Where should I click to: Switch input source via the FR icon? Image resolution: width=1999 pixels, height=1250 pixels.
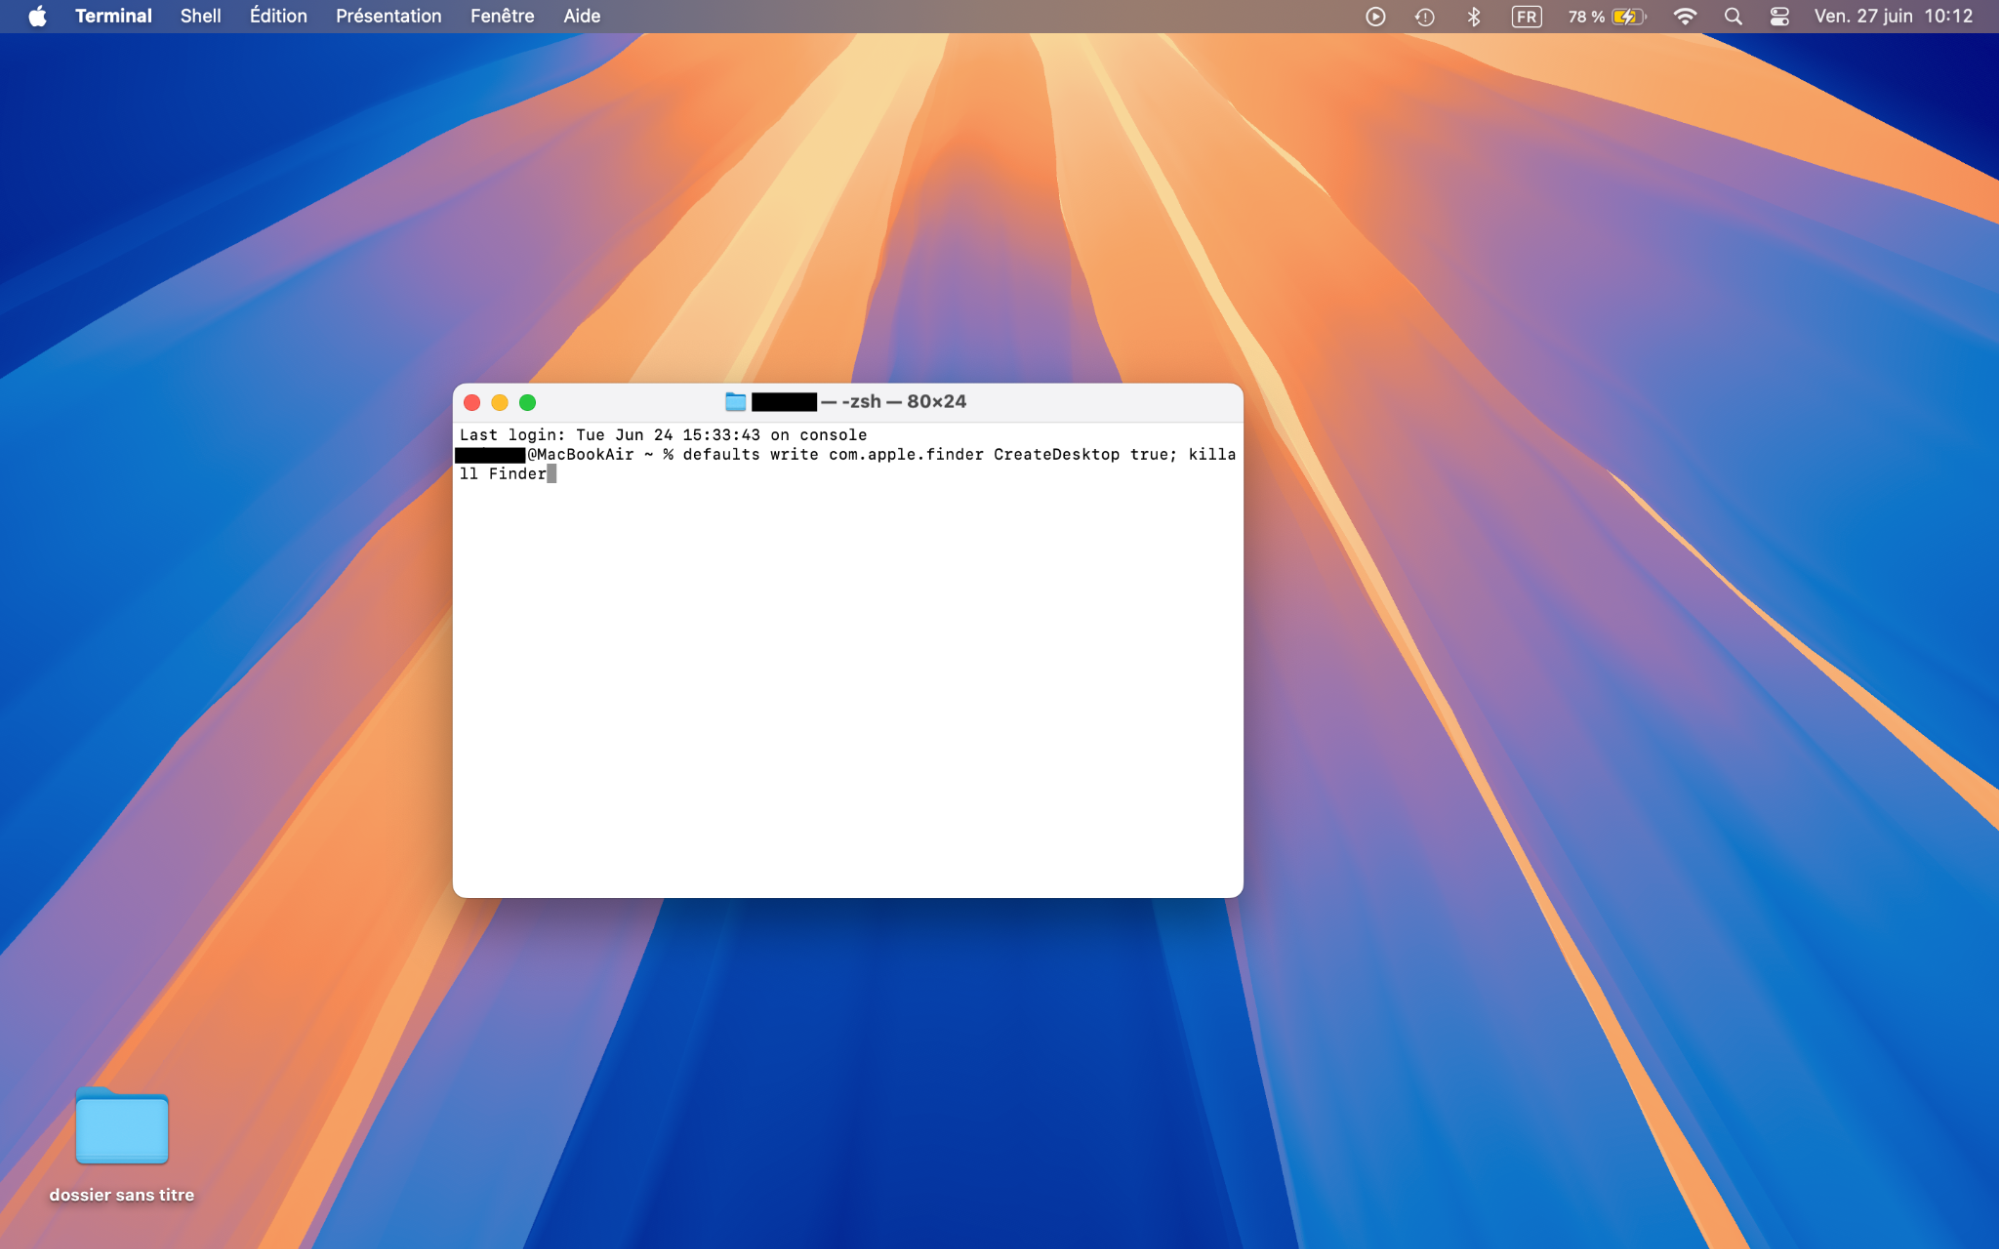pos(1527,16)
